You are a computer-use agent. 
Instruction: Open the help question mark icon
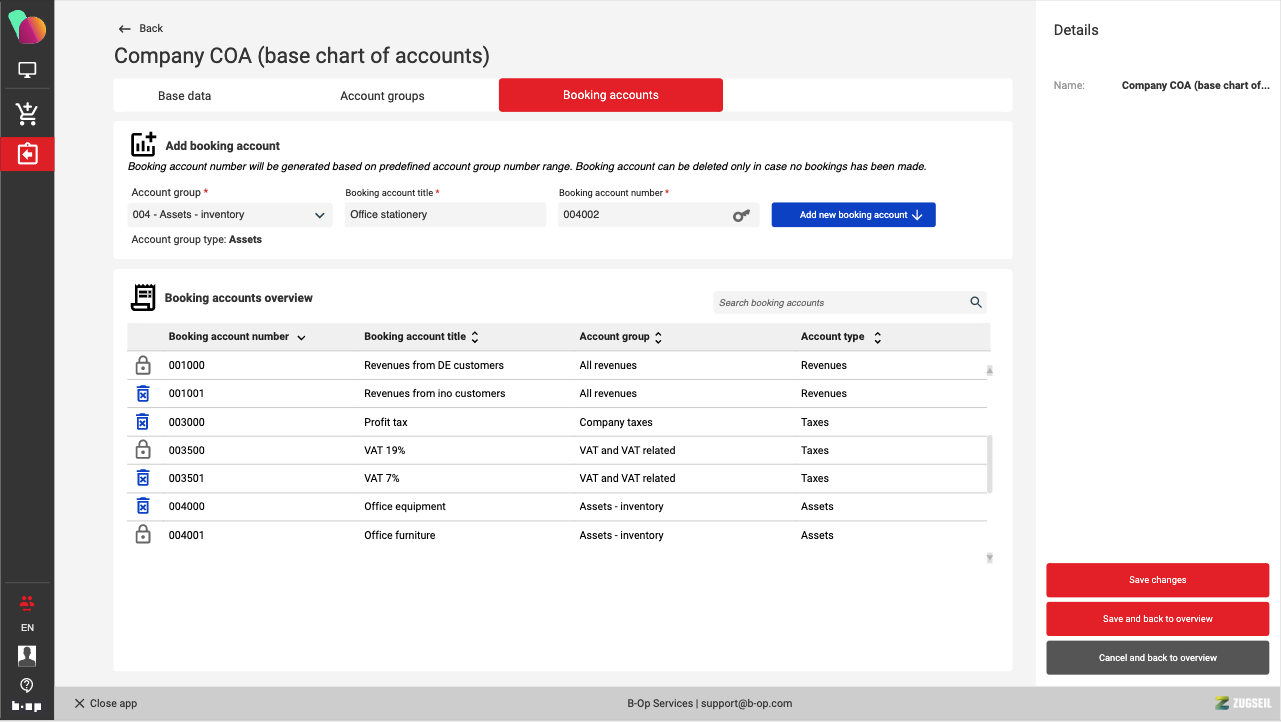pos(27,685)
